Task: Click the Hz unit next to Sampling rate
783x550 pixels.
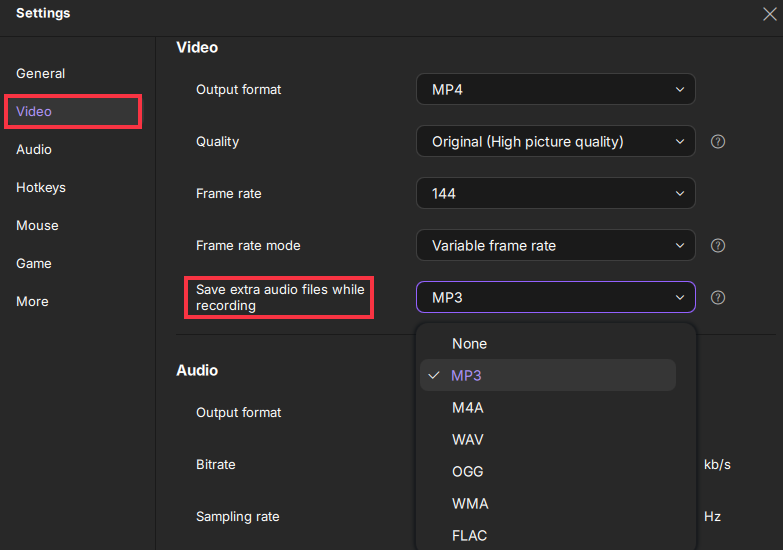Action: pos(712,517)
